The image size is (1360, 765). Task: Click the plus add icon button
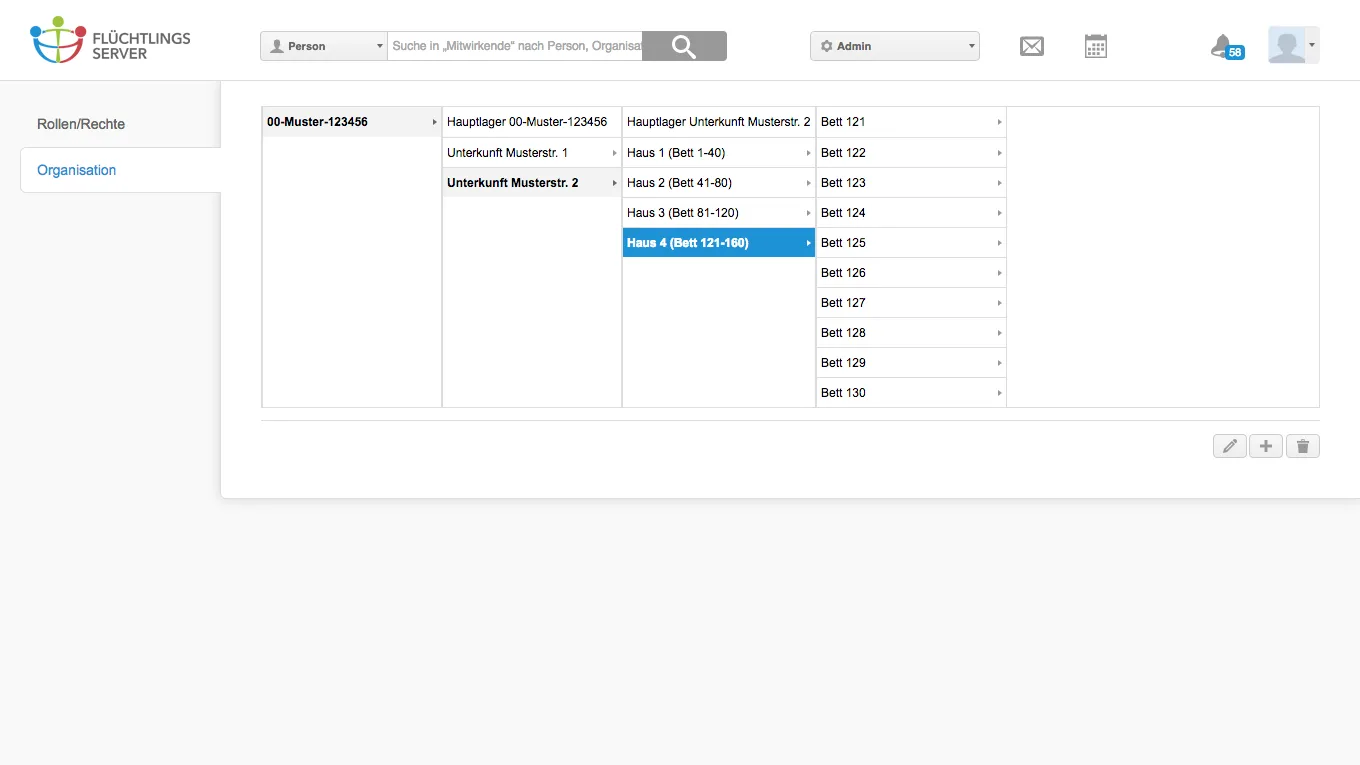pyautogui.click(x=1266, y=446)
